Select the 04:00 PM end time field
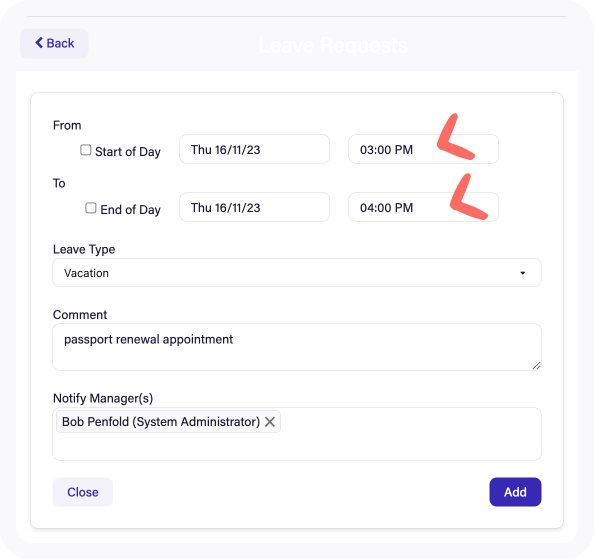 click(424, 207)
